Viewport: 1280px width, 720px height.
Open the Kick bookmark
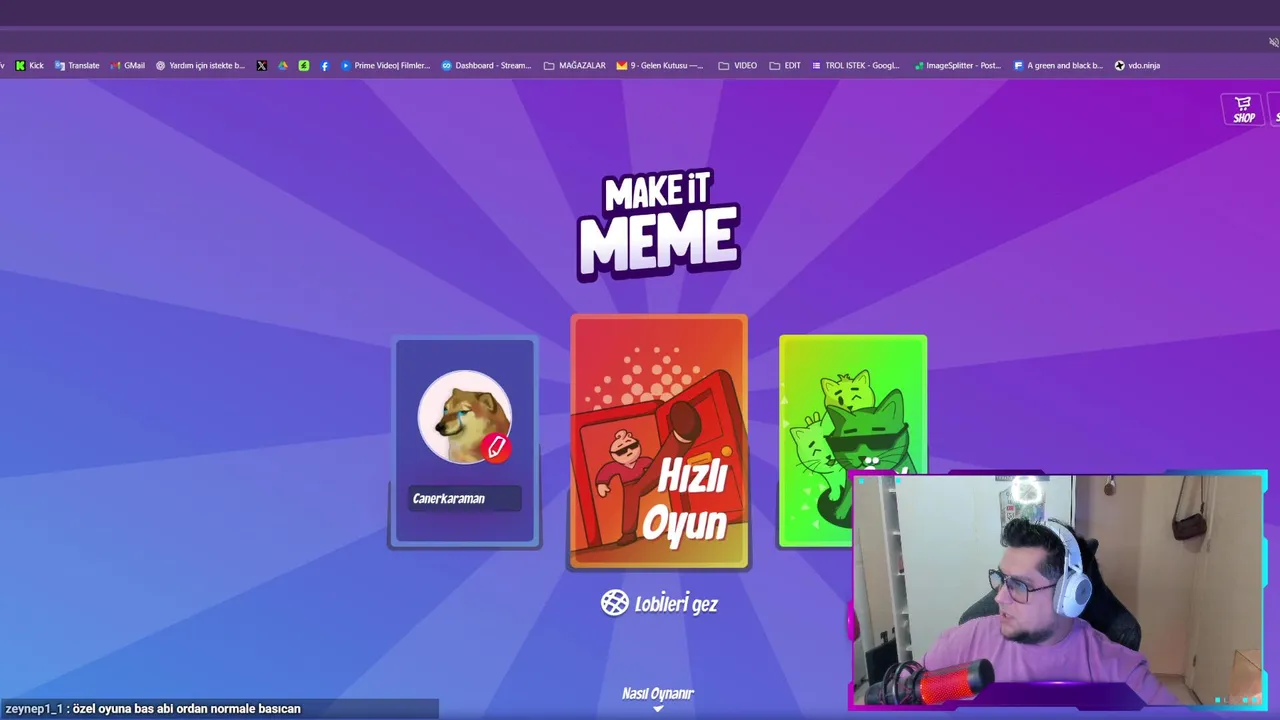click(x=29, y=65)
